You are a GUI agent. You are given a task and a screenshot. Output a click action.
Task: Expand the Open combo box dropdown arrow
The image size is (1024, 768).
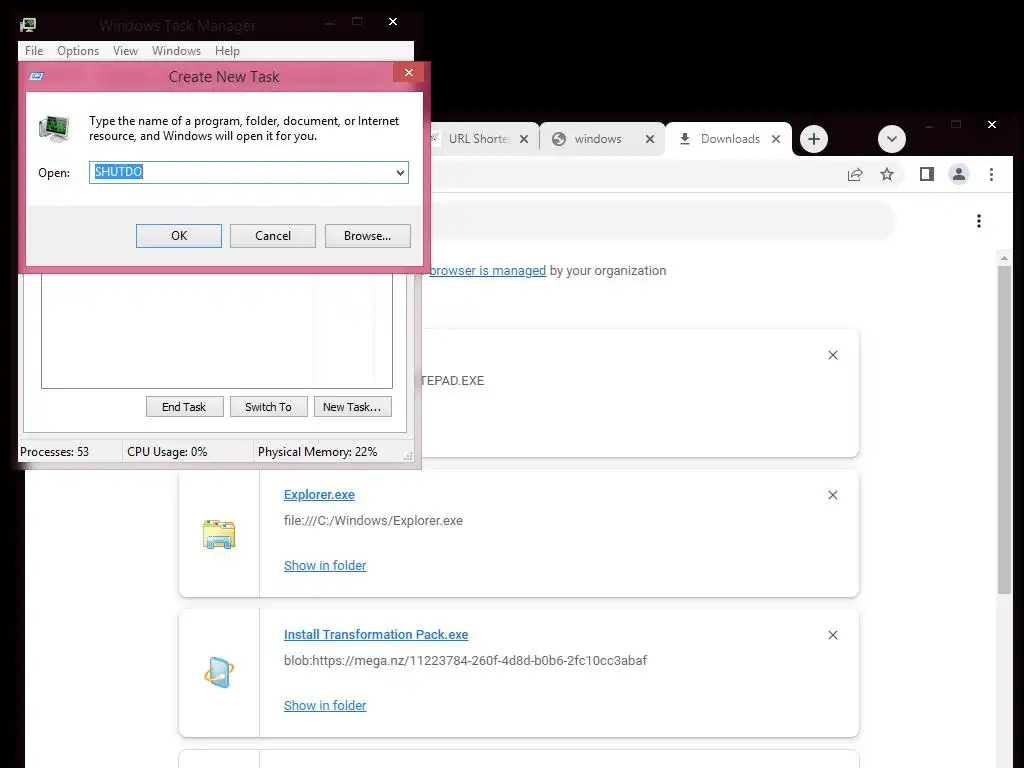[x=400, y=172]
